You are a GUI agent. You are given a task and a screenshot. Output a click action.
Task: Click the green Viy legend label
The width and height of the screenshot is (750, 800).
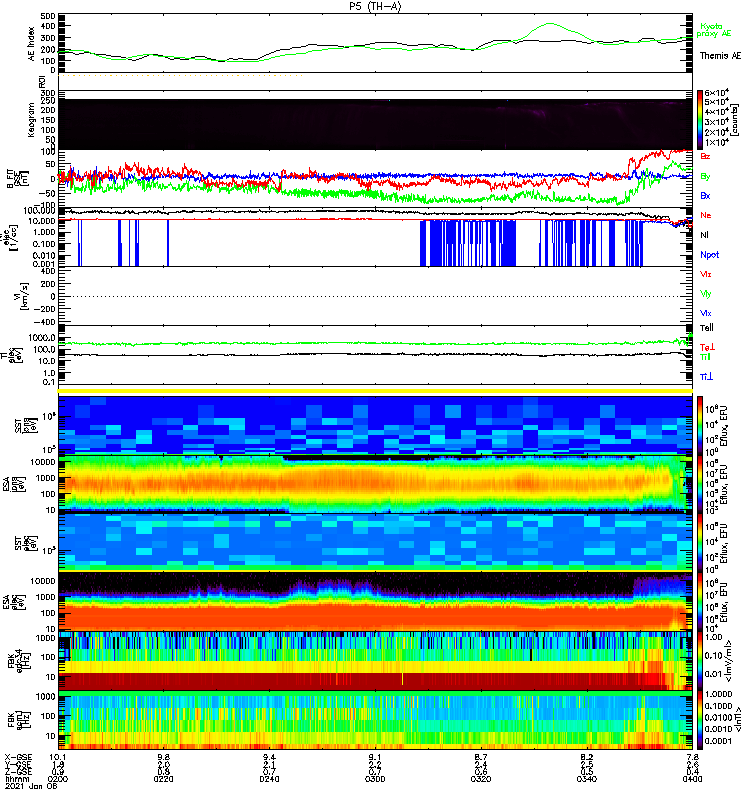706,294
